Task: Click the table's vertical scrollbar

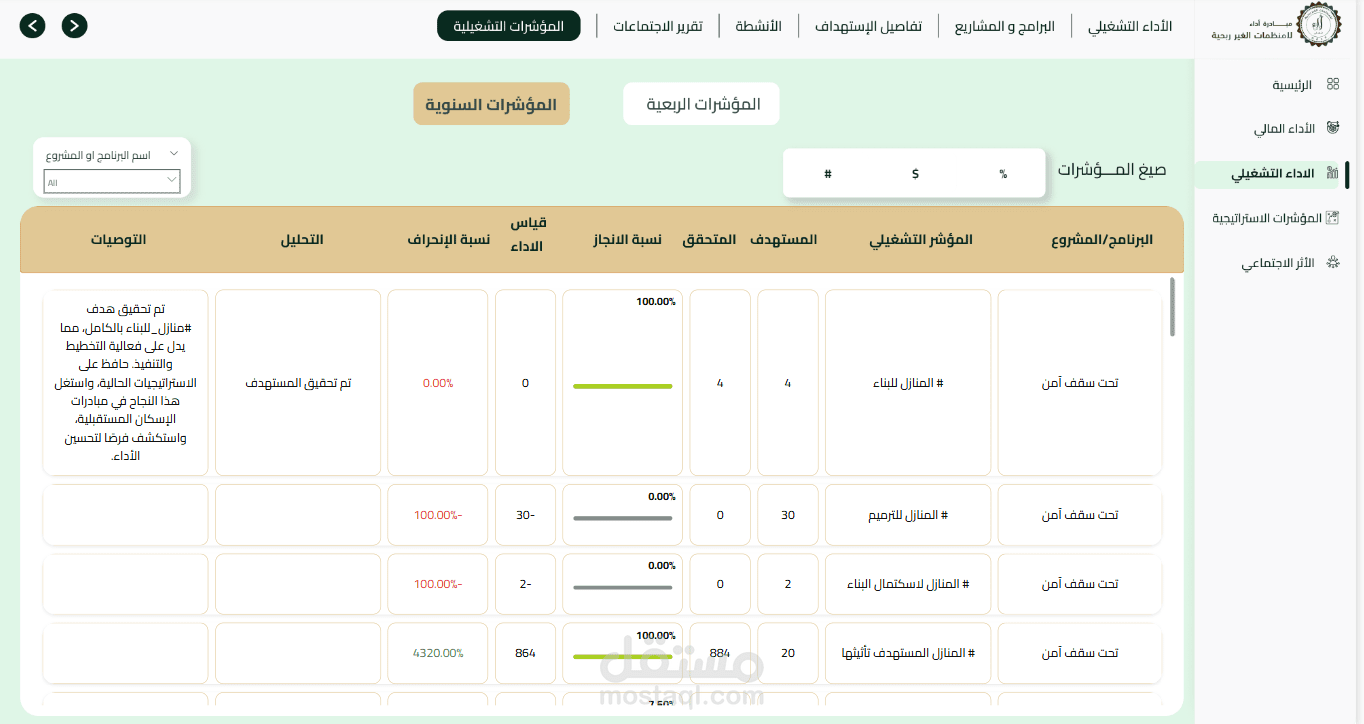Action: [x=1172, y=308]
